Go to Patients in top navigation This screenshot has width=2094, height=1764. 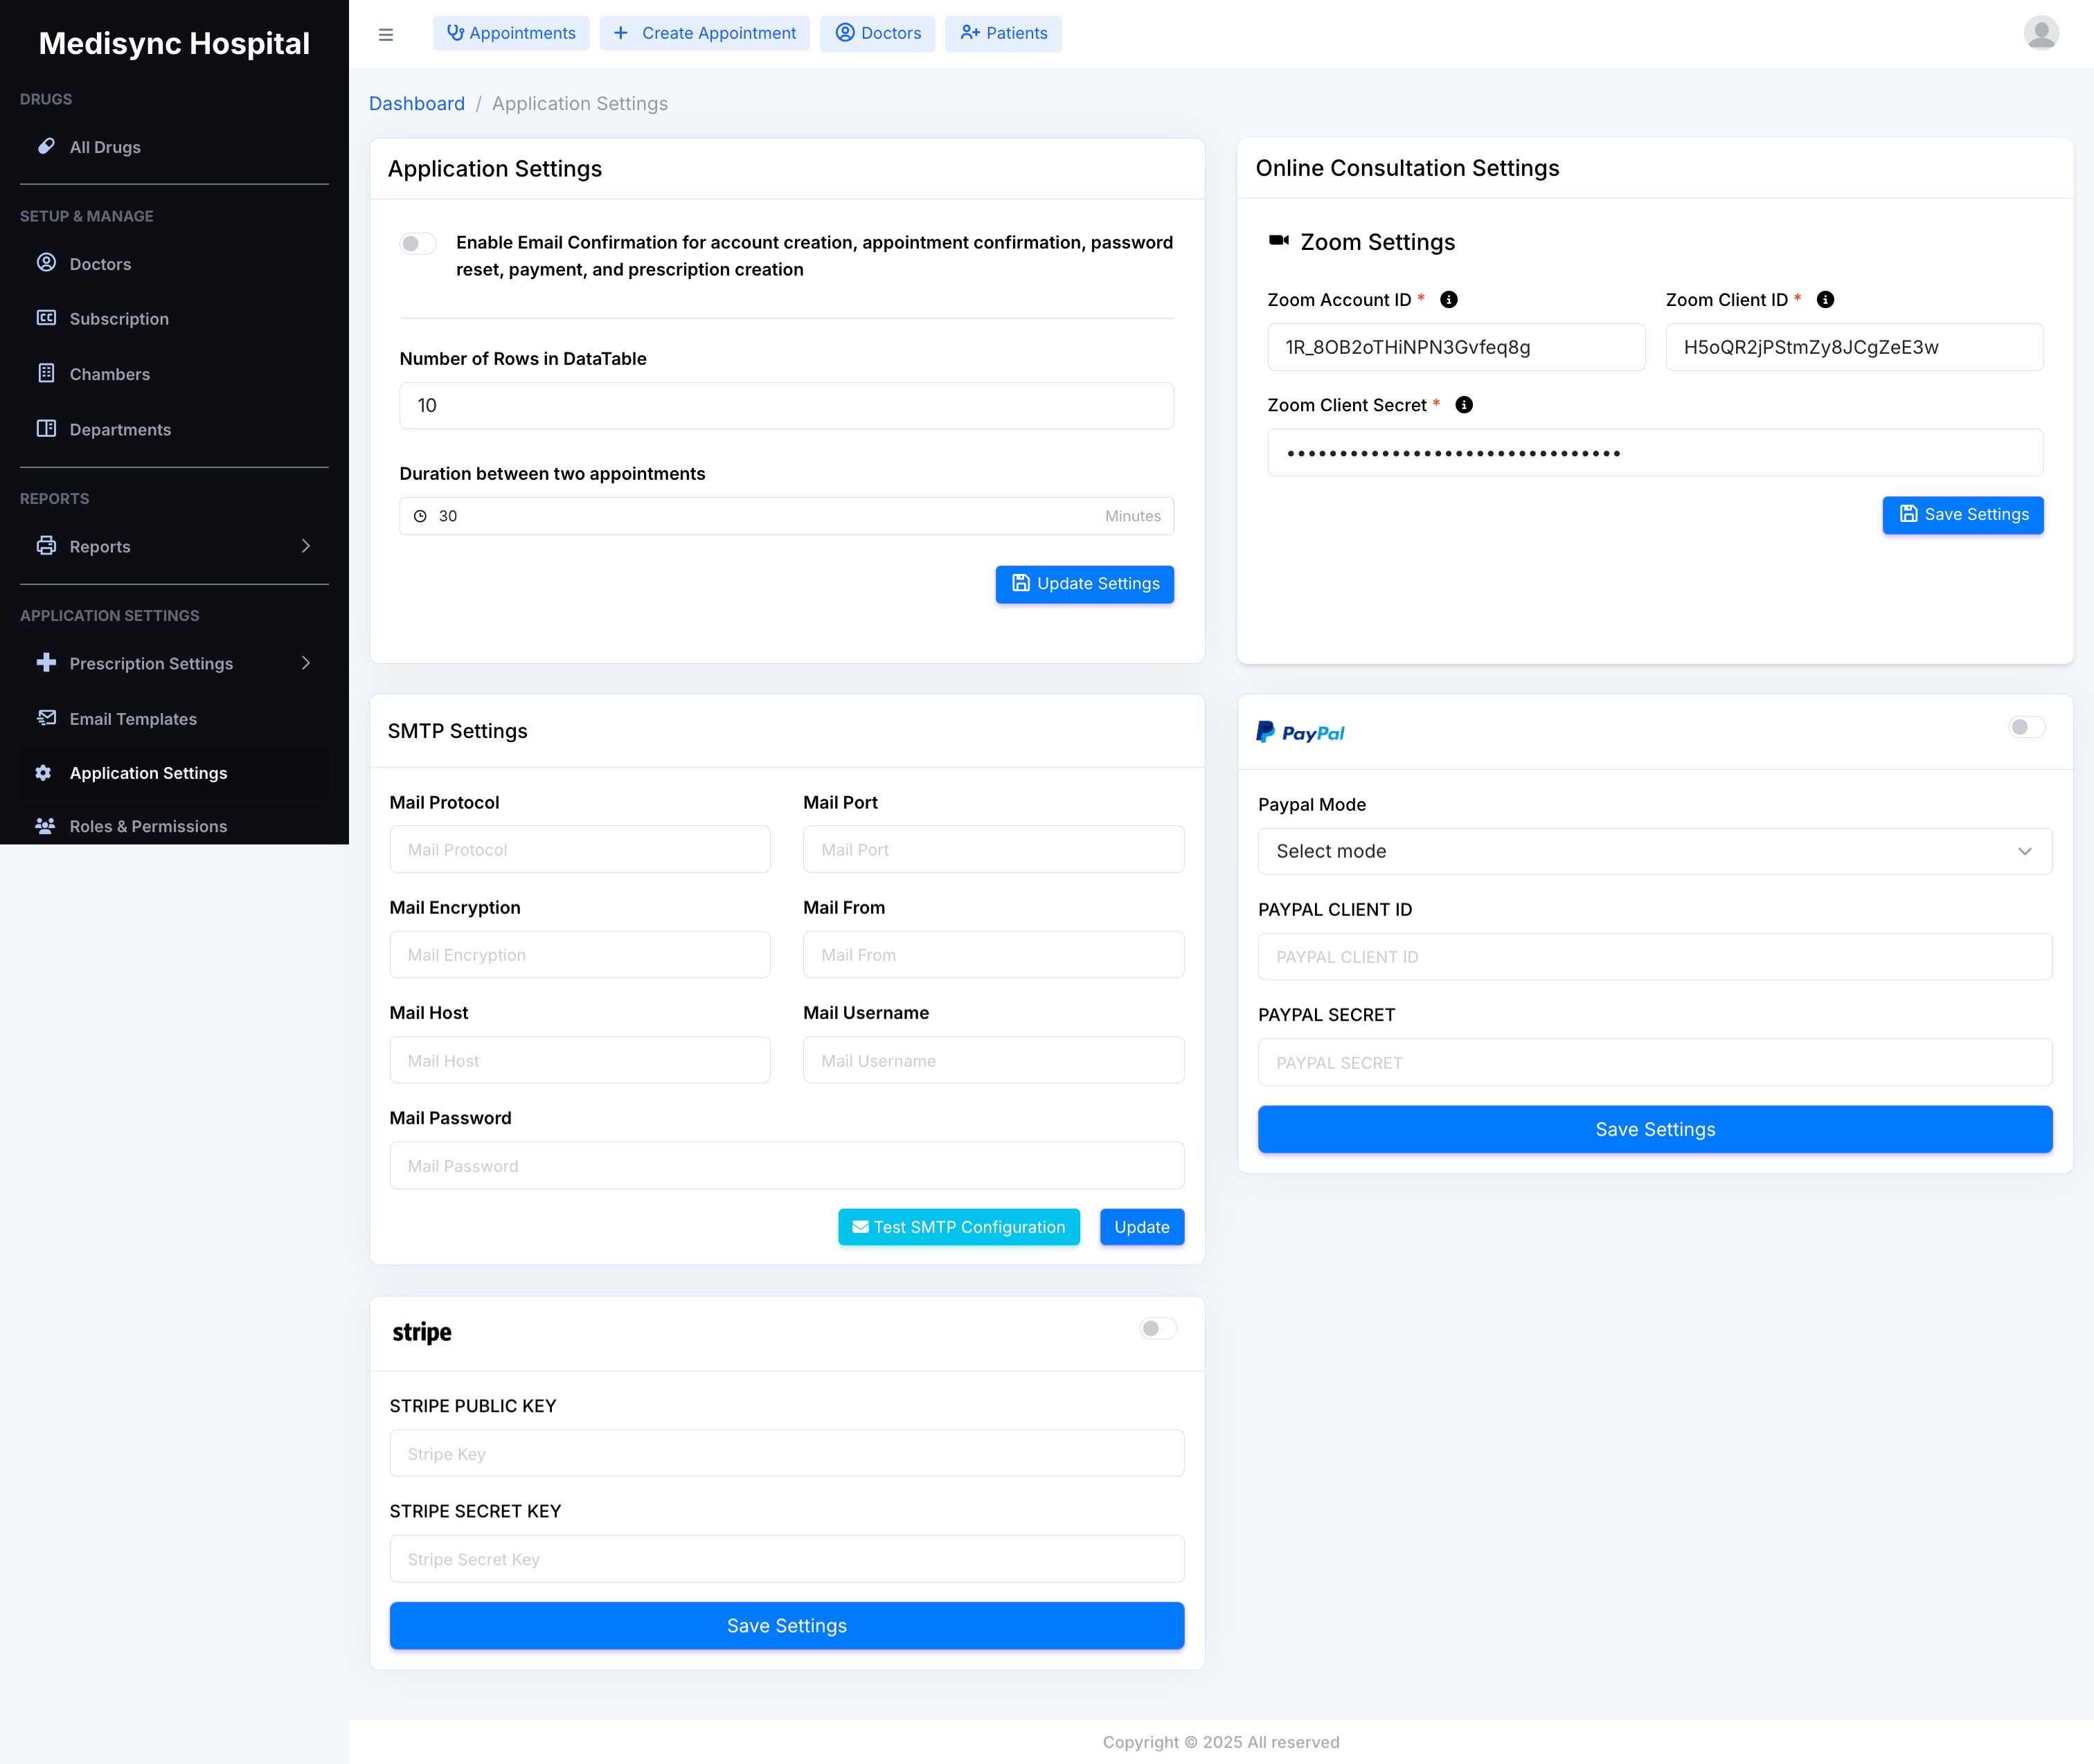click(x=1003, y=33)
